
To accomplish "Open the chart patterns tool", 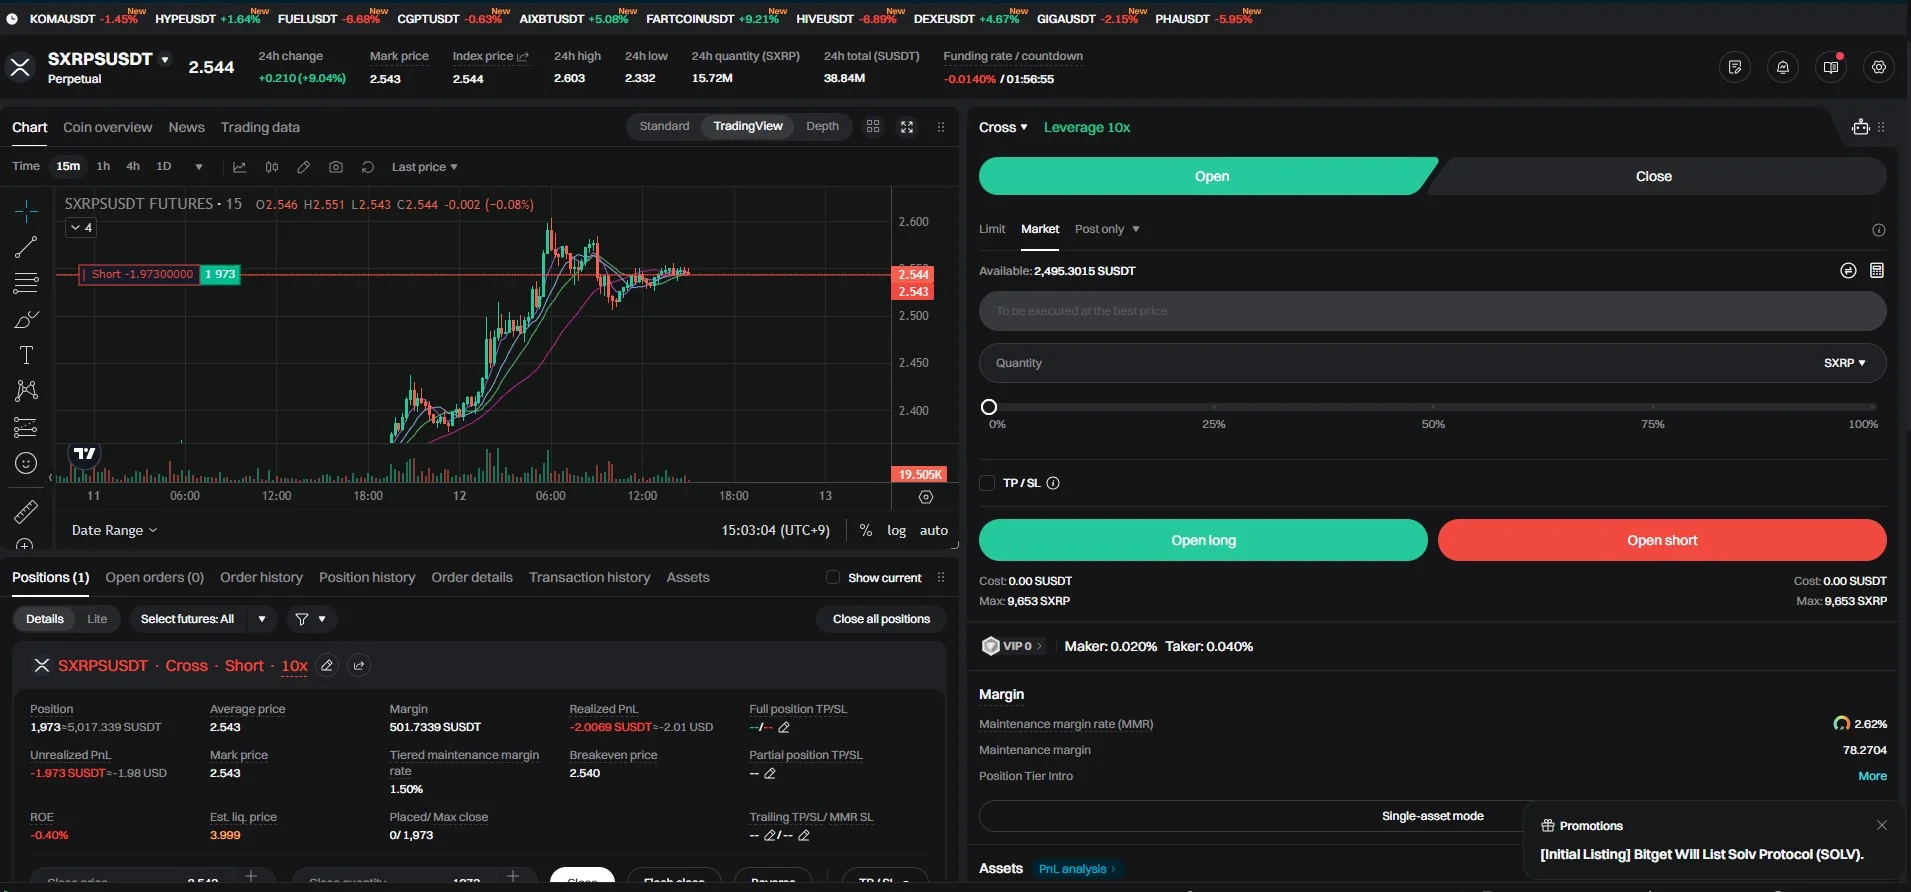I will click(x=26, y=390).
